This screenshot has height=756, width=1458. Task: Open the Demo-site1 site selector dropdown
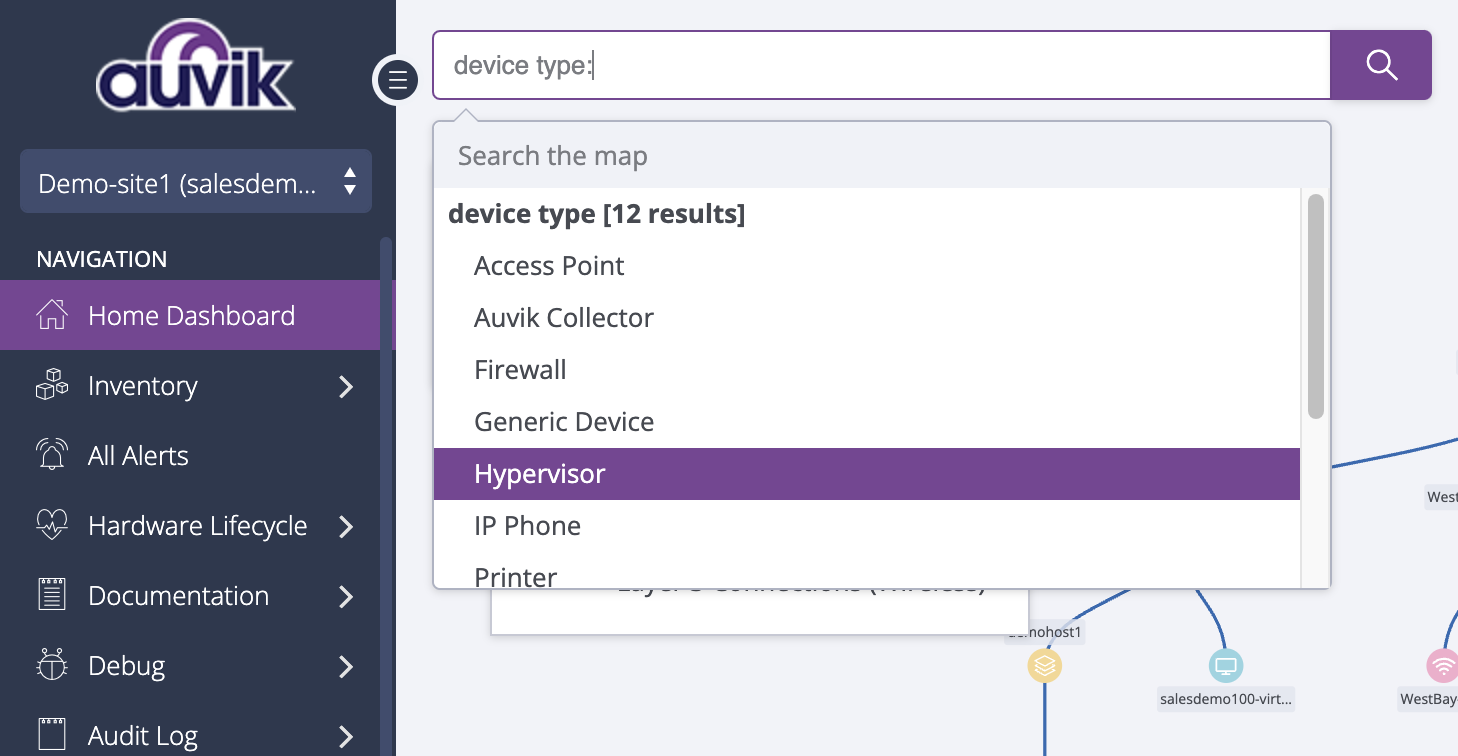(196, 181)
